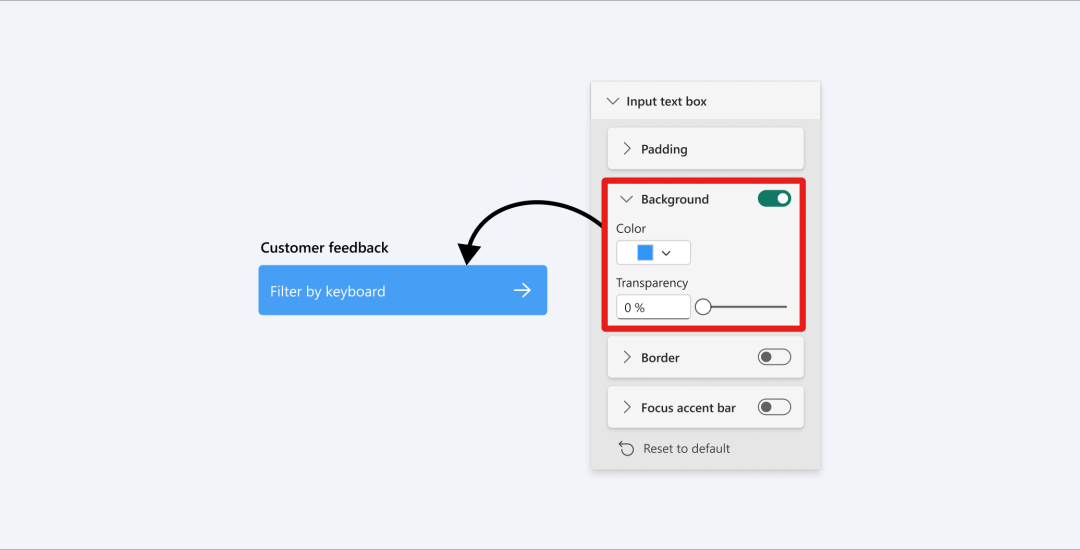
Task: Select the Customer feedback title
Action: 324,248
